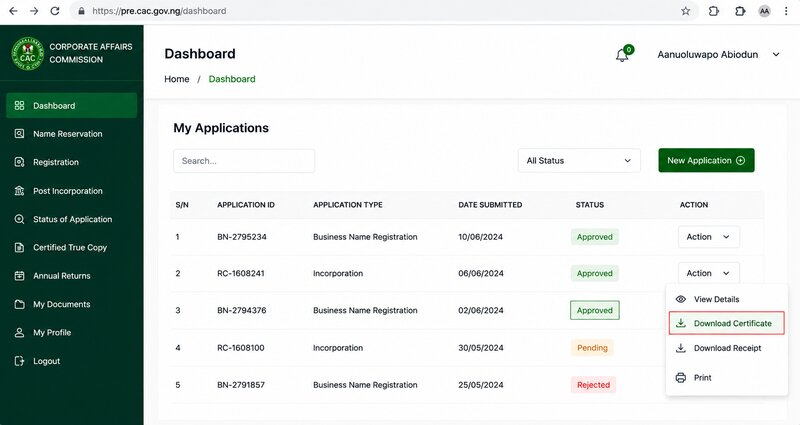Go to Annual Returns page
Image resolution: width=800 pixels, height=425 pixels.
point(71,276)
